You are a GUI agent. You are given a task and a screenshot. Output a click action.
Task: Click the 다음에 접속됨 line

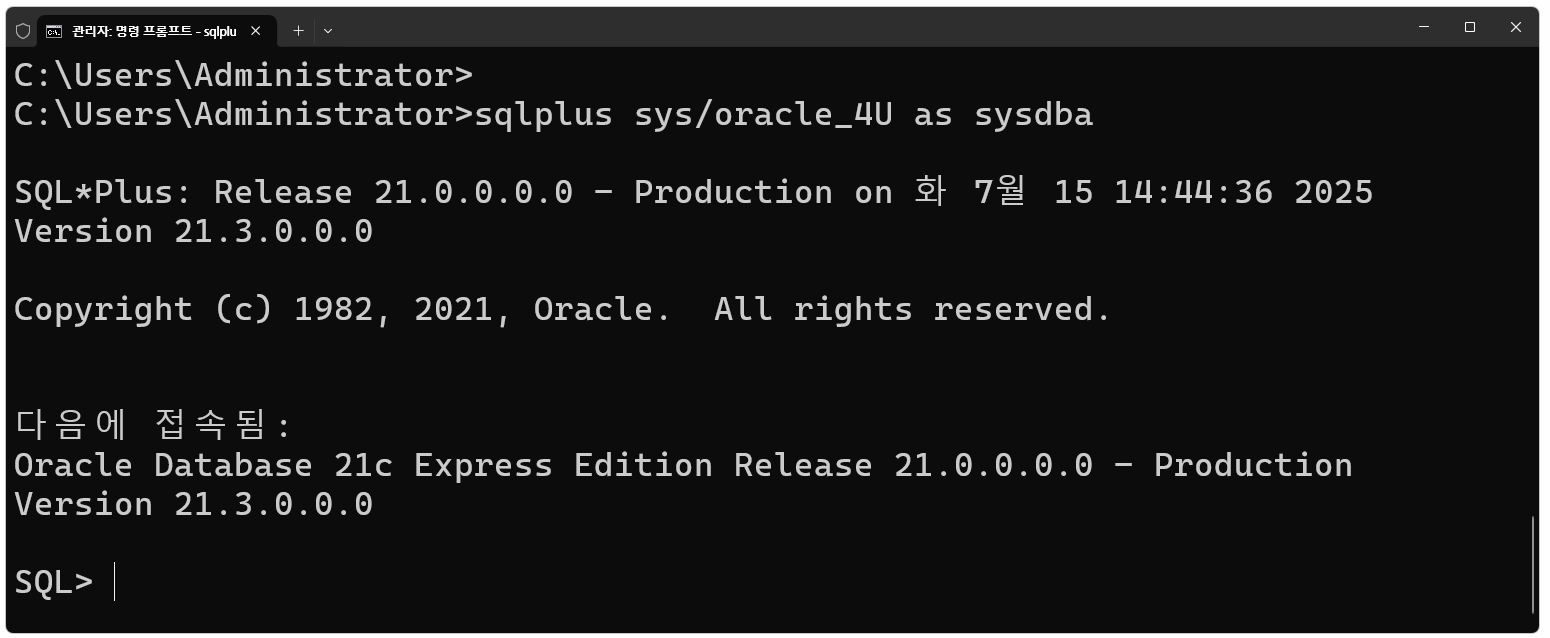click(152, 426)
